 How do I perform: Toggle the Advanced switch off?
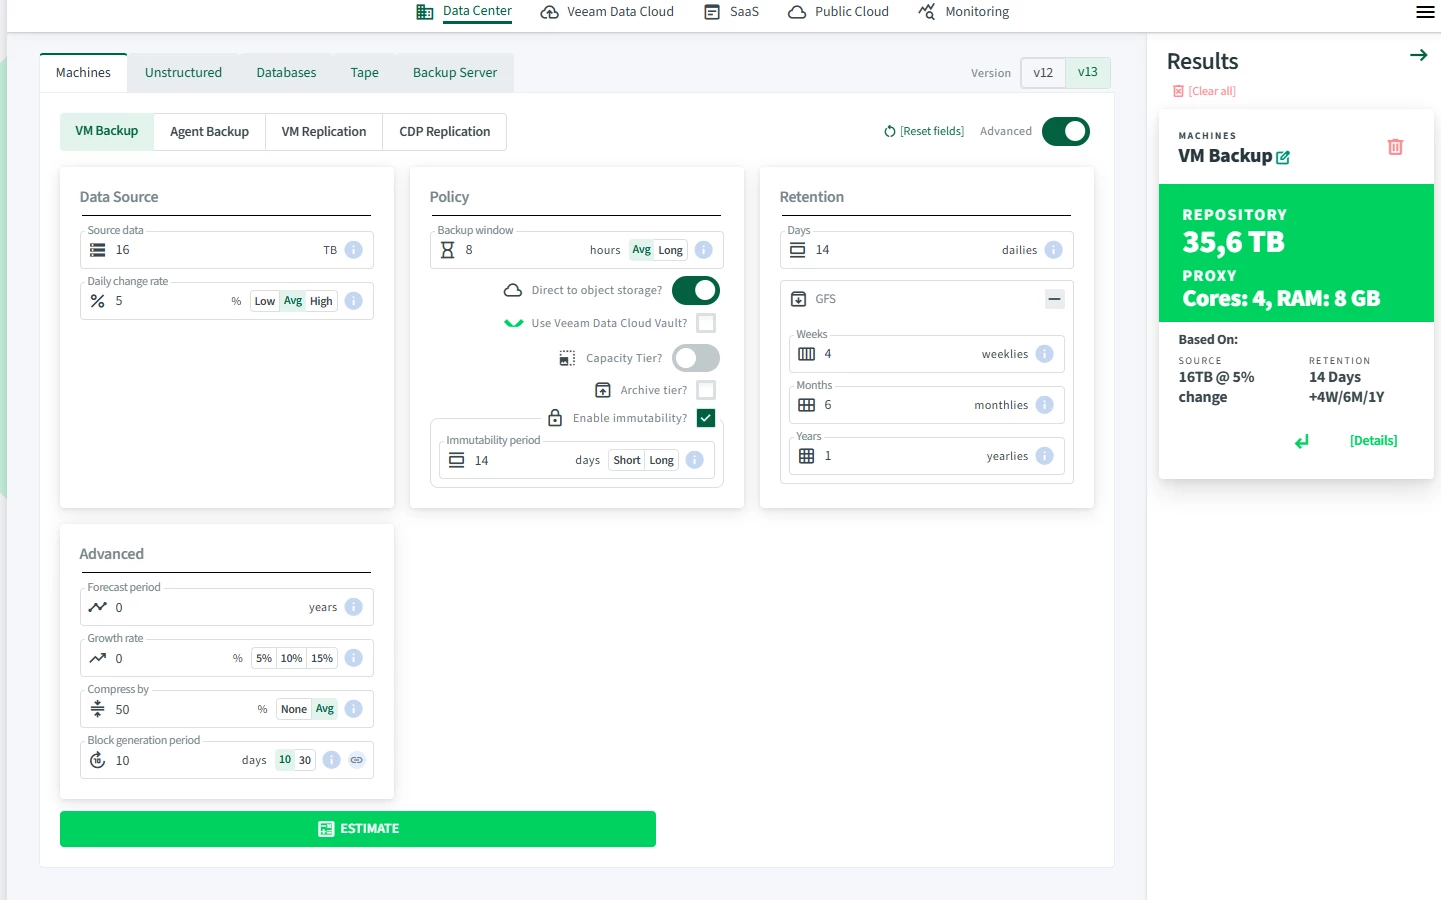[1066, 131]
